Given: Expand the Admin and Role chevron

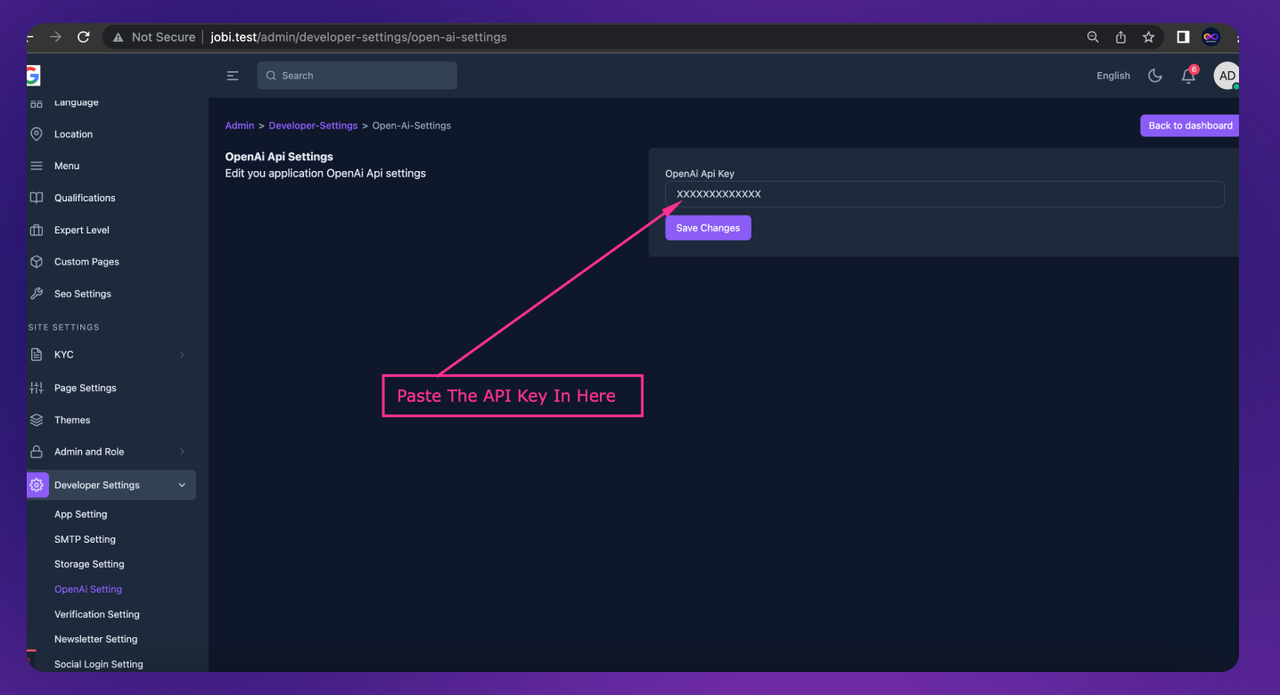Looking at the screenshot, I should coord(182,452).
